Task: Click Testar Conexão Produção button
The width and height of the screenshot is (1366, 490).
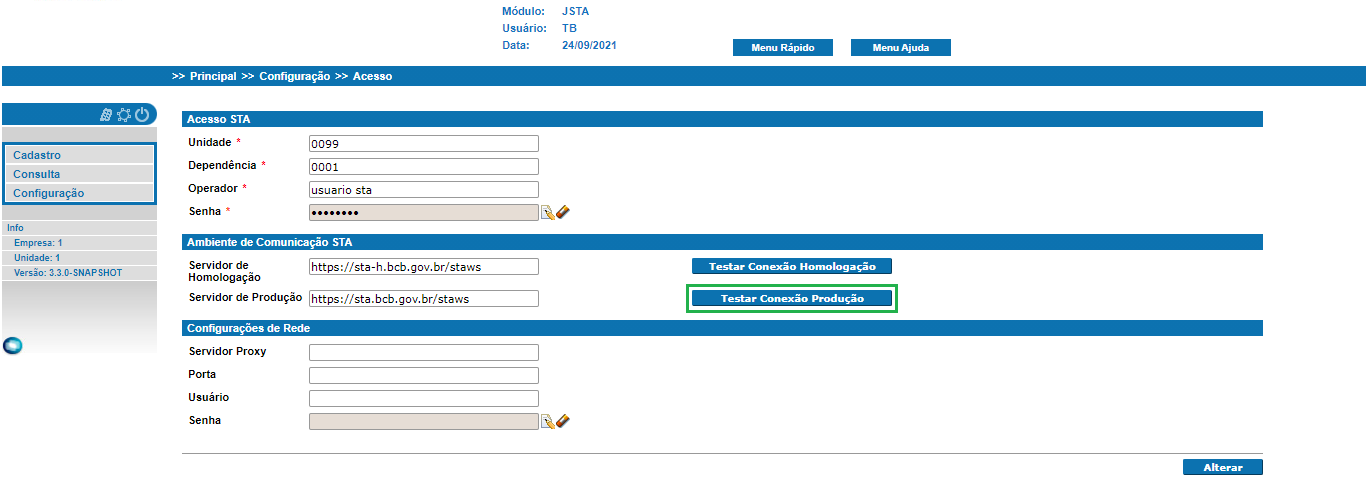Action: coord(792,298)
